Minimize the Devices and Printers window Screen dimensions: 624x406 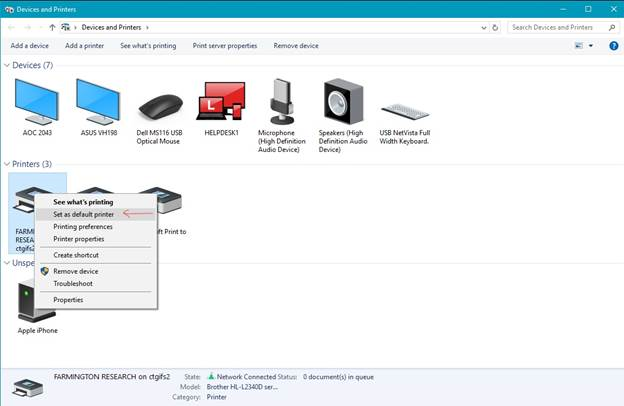(x=563, y=9)
